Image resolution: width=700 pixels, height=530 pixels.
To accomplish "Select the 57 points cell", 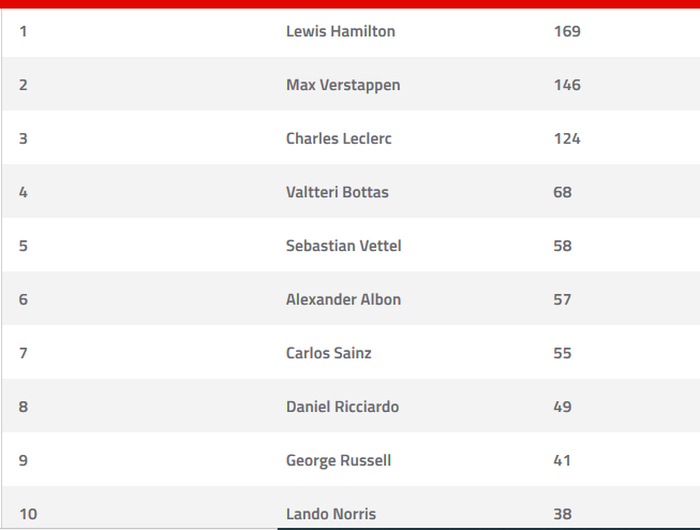I will click(x=562, y=299).
